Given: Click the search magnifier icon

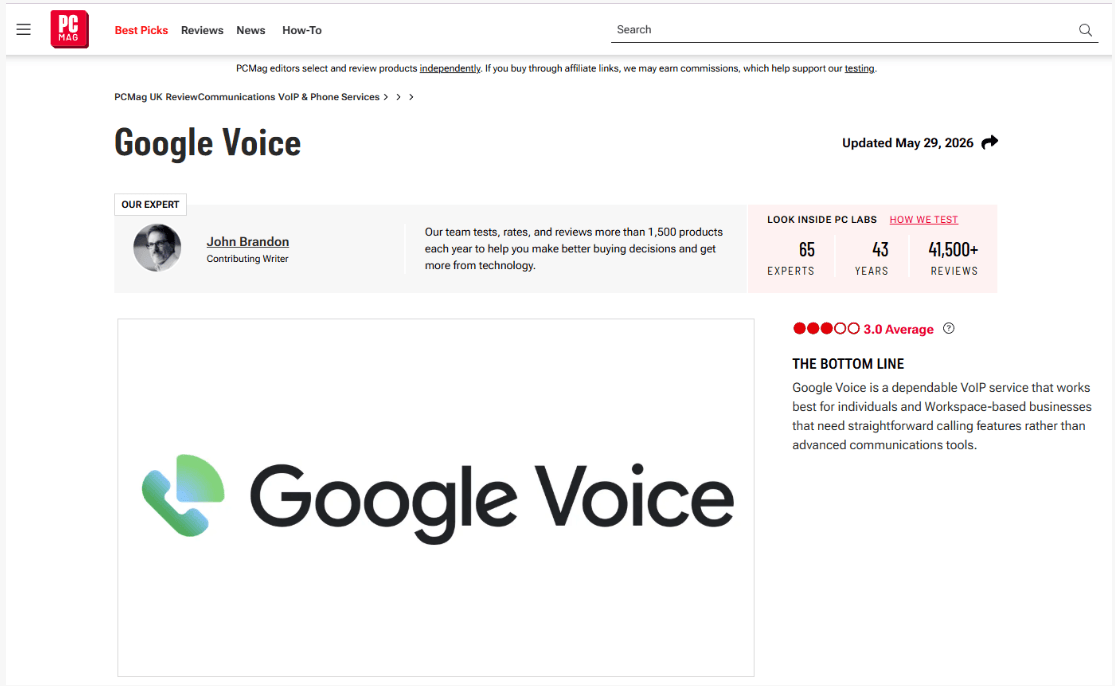Looking at the screenshot, I should tap(1085, 30).
